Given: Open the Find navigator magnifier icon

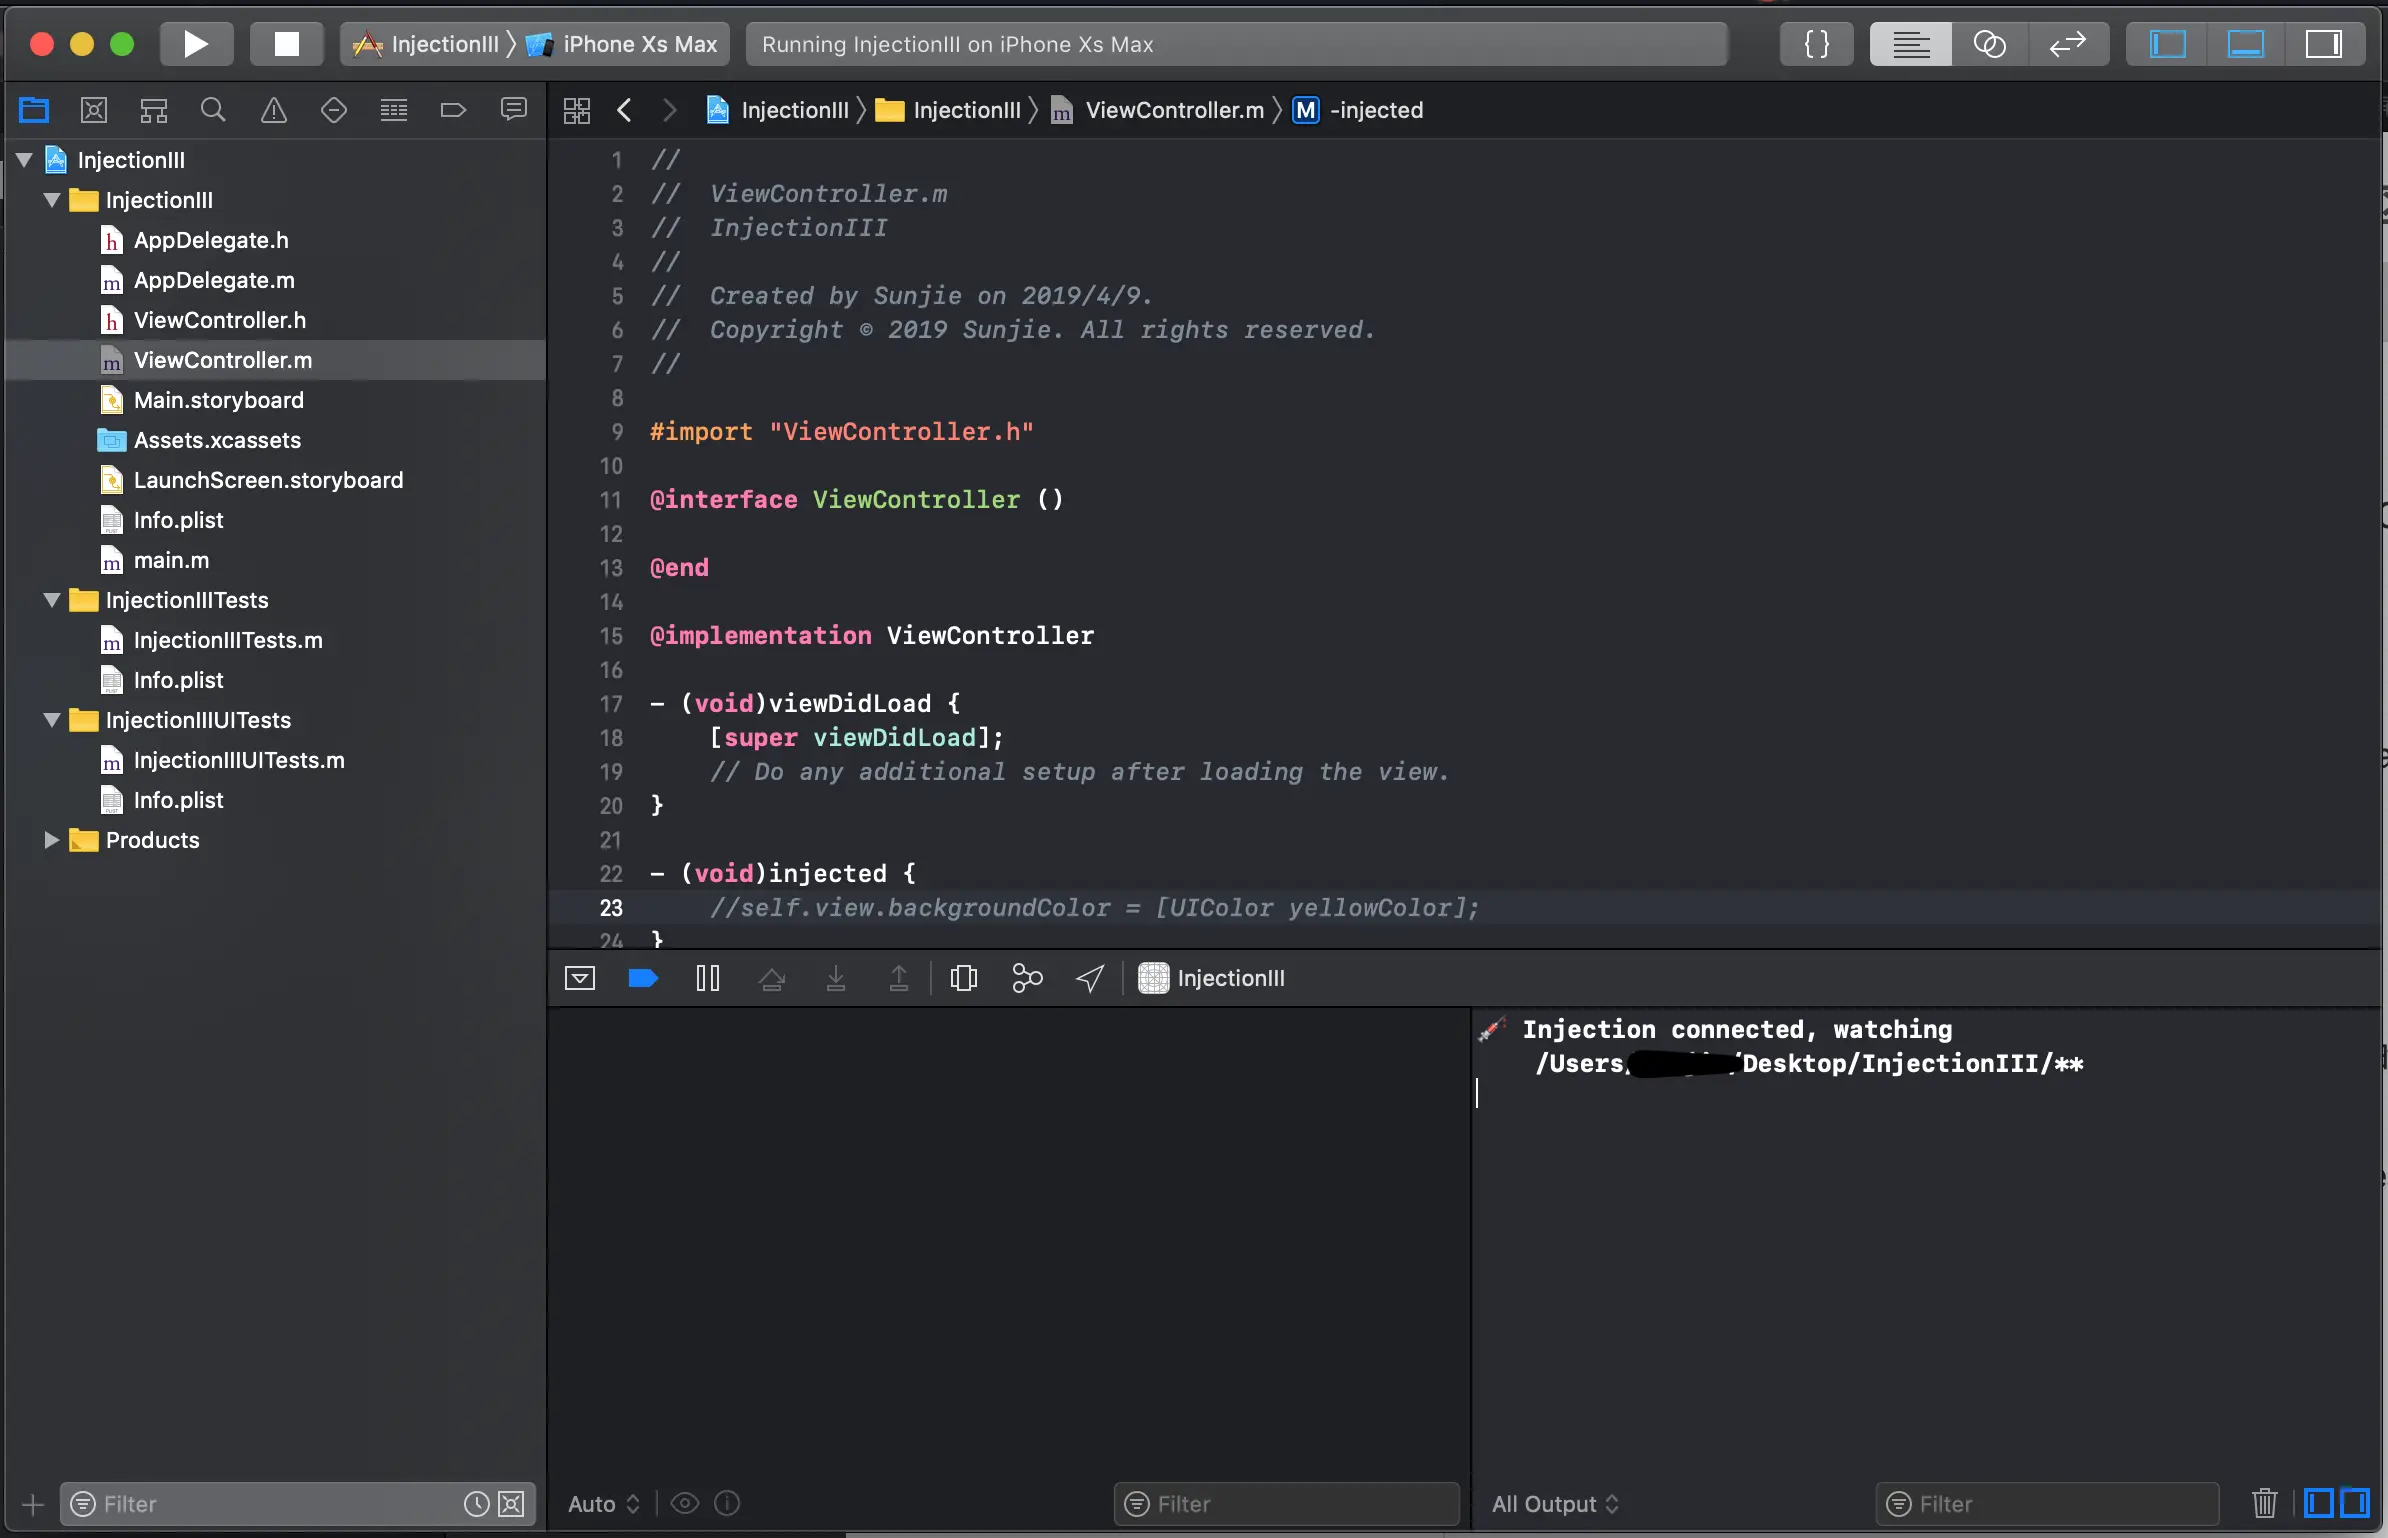Looking at the screenshot, I should 213,110.
